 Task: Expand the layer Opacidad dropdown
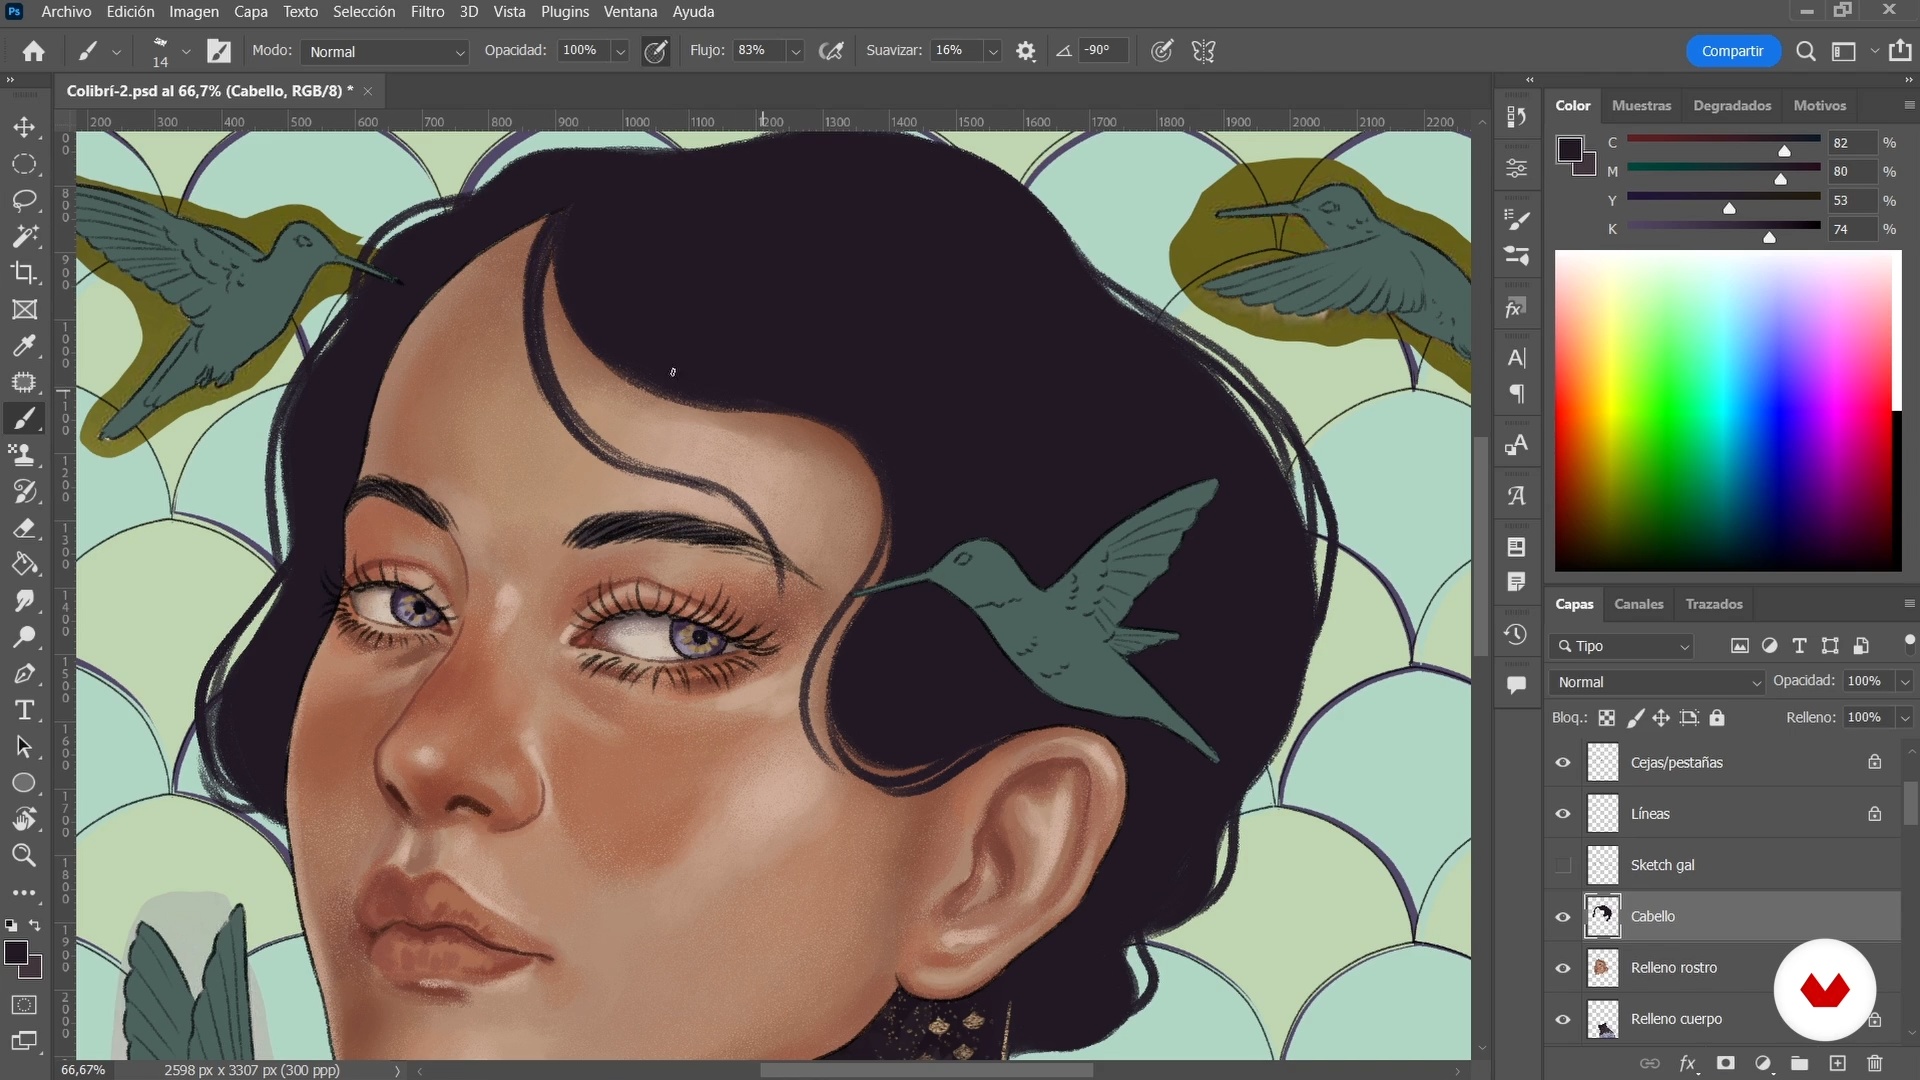pos(1905,682)
